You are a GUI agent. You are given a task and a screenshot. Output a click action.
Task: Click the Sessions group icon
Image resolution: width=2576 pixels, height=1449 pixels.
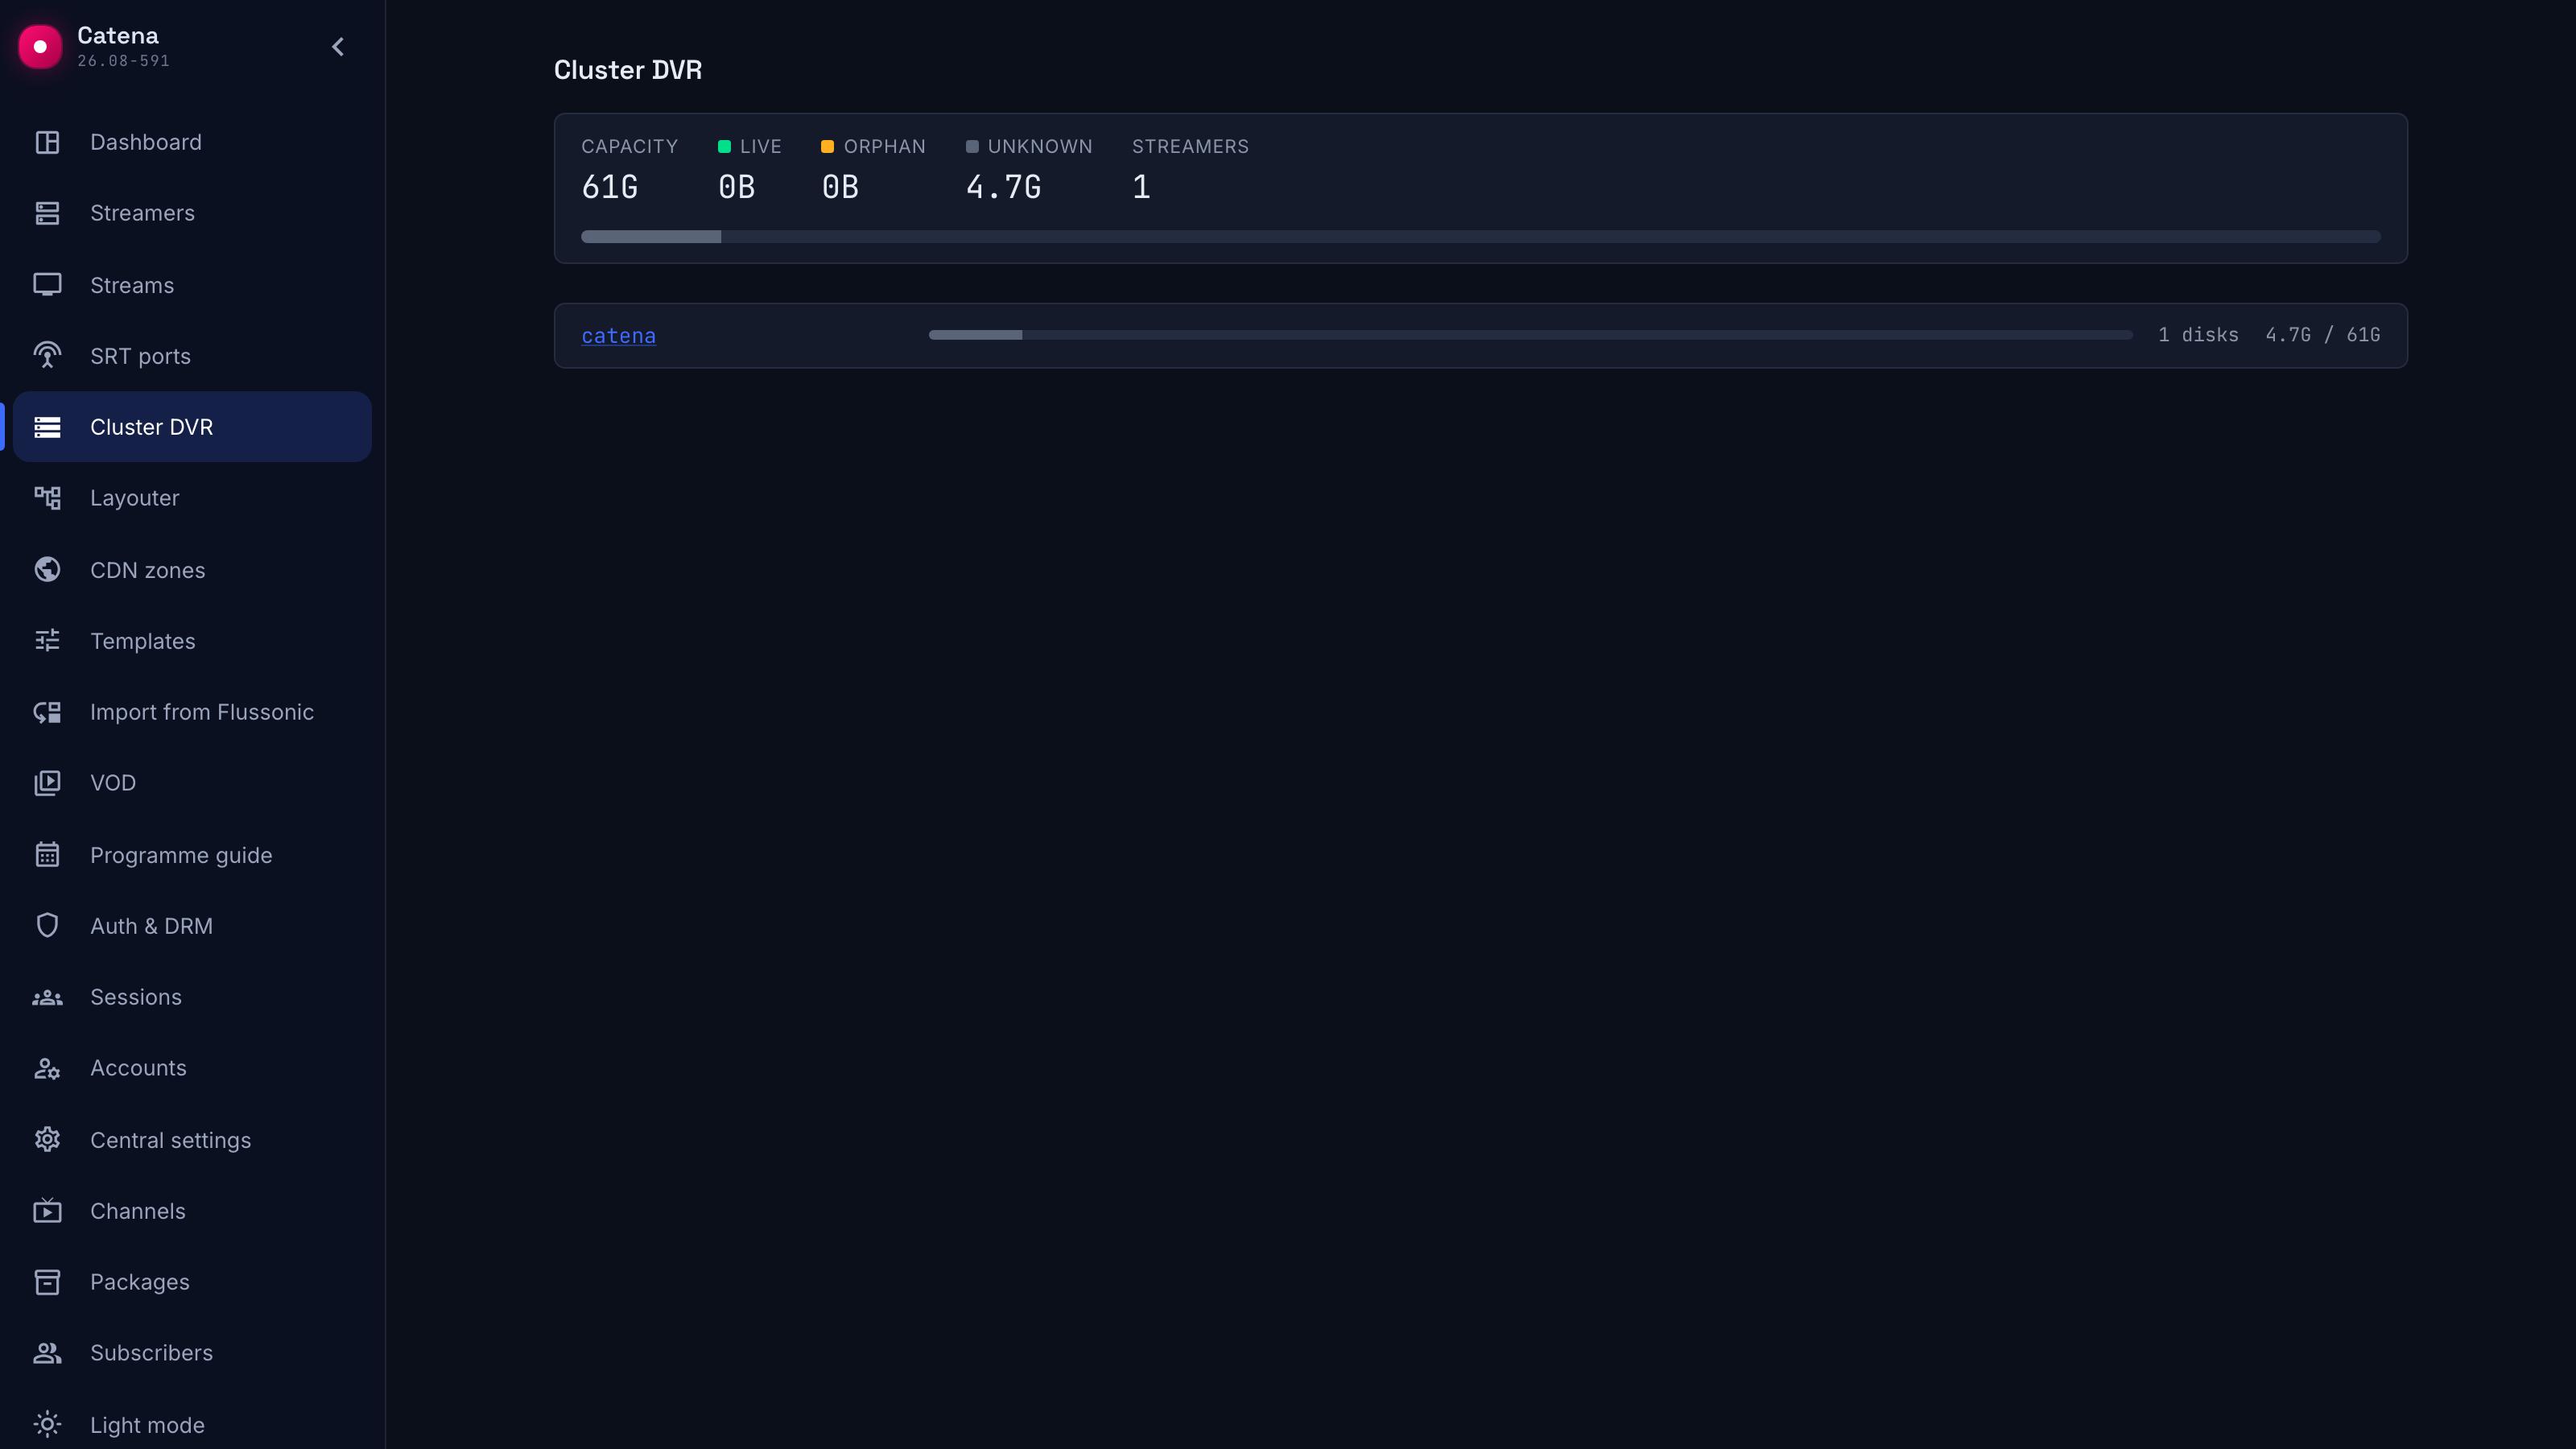click(x=47, y=997)
